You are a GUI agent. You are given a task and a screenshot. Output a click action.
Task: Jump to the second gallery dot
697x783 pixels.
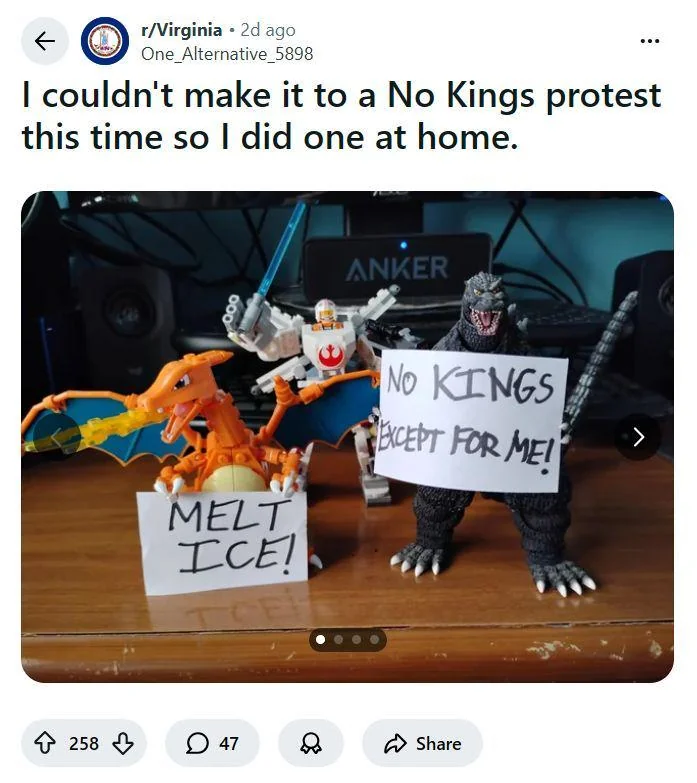[338, 639]
